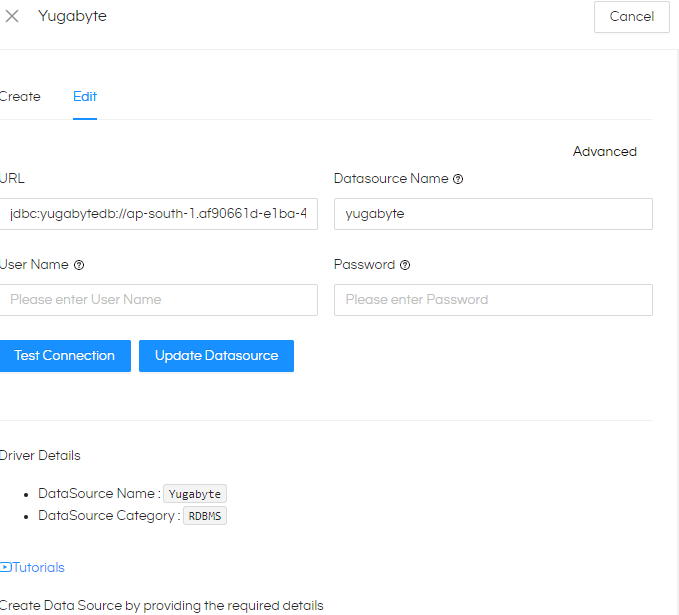679x615 pixels.
Task: Open the Tutorials link
Action: 38,567
